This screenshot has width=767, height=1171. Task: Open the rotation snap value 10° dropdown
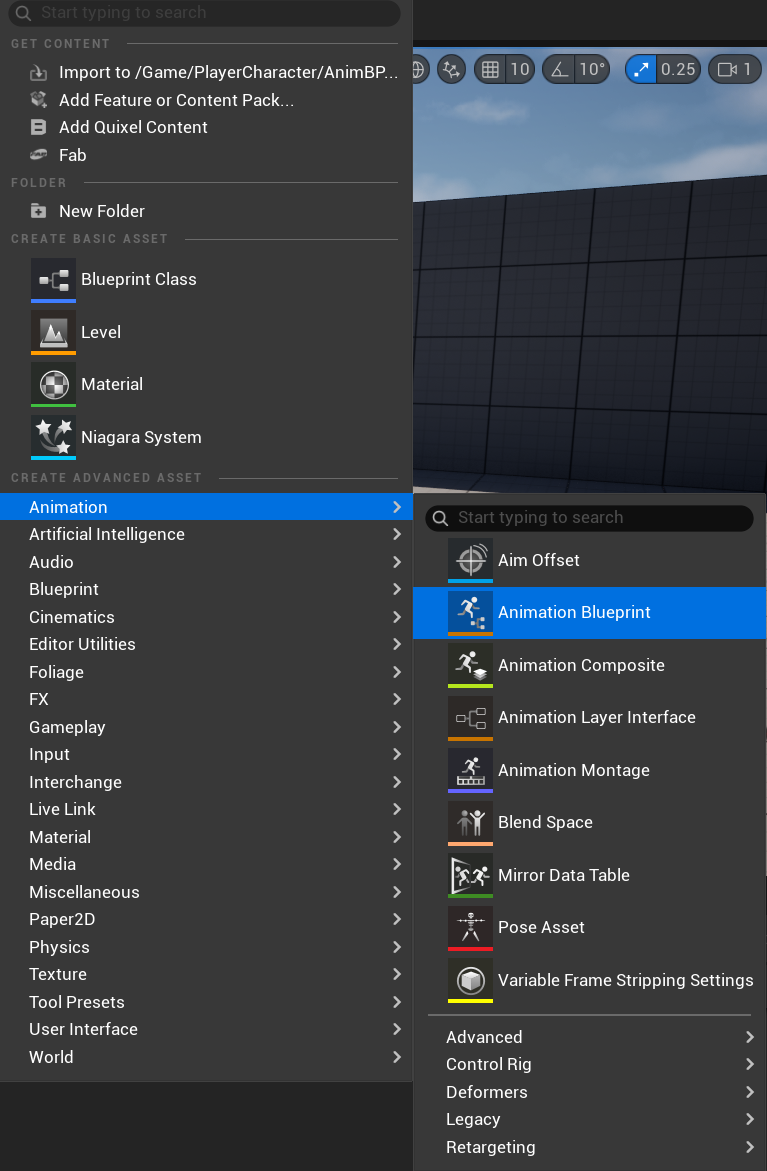click(592, 69)
